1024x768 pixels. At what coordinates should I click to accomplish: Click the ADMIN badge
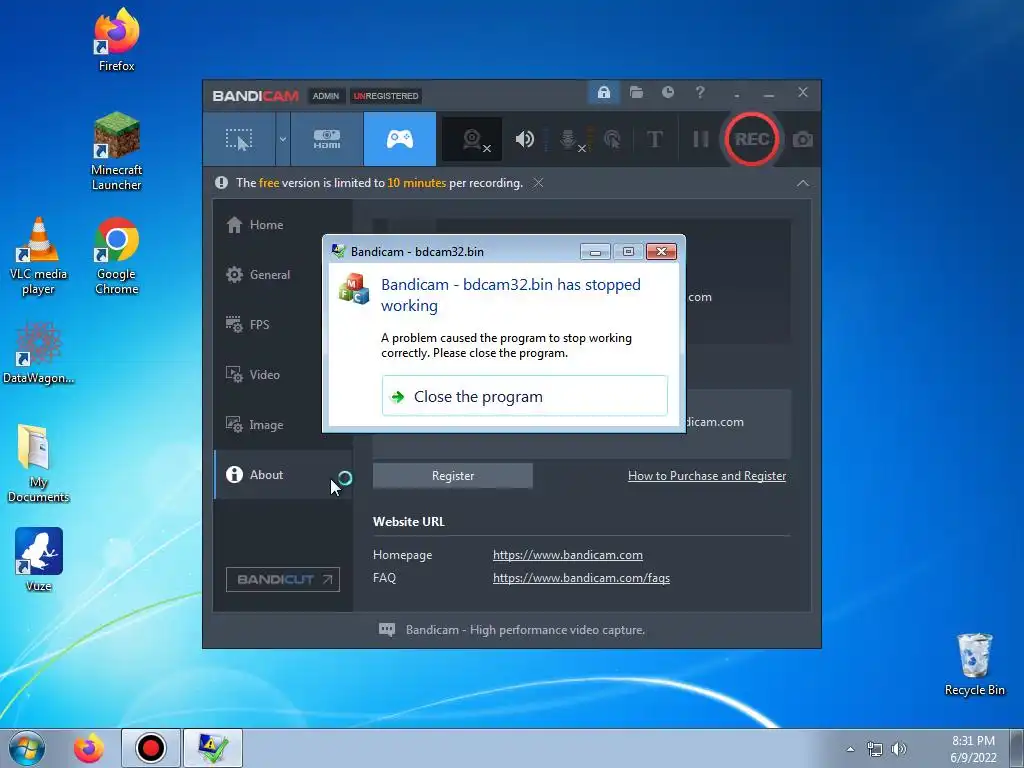coord(325,96)
